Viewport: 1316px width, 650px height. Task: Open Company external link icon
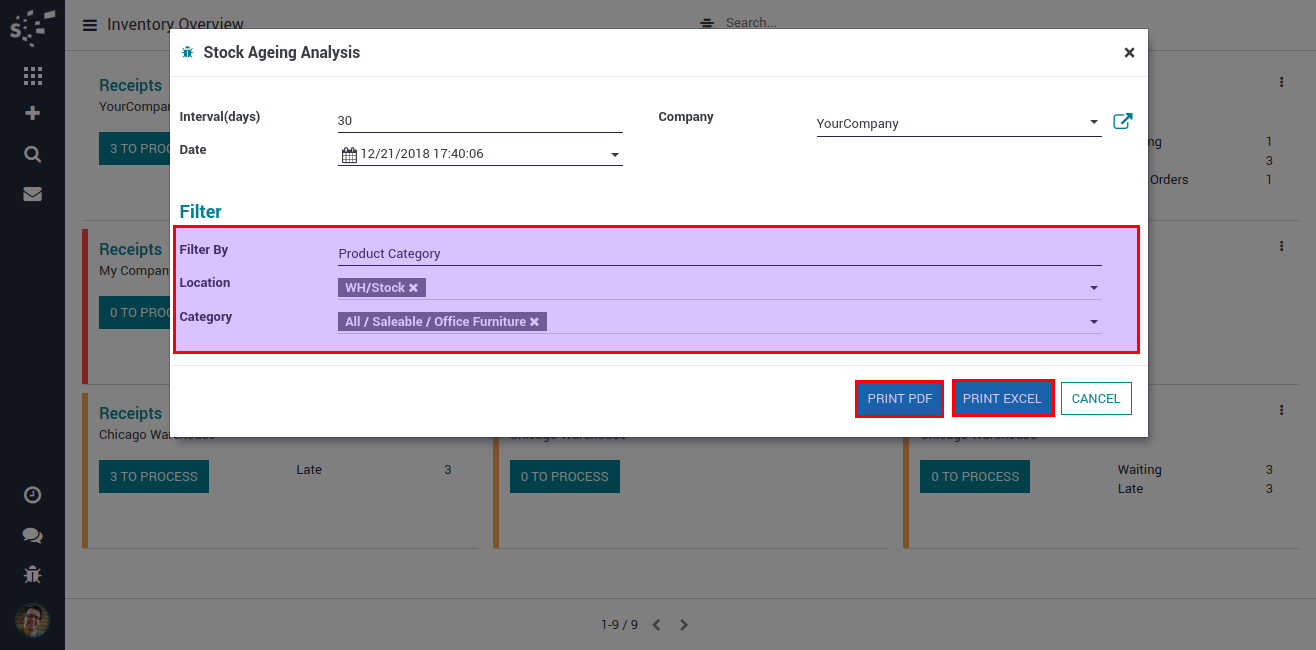1122,122
